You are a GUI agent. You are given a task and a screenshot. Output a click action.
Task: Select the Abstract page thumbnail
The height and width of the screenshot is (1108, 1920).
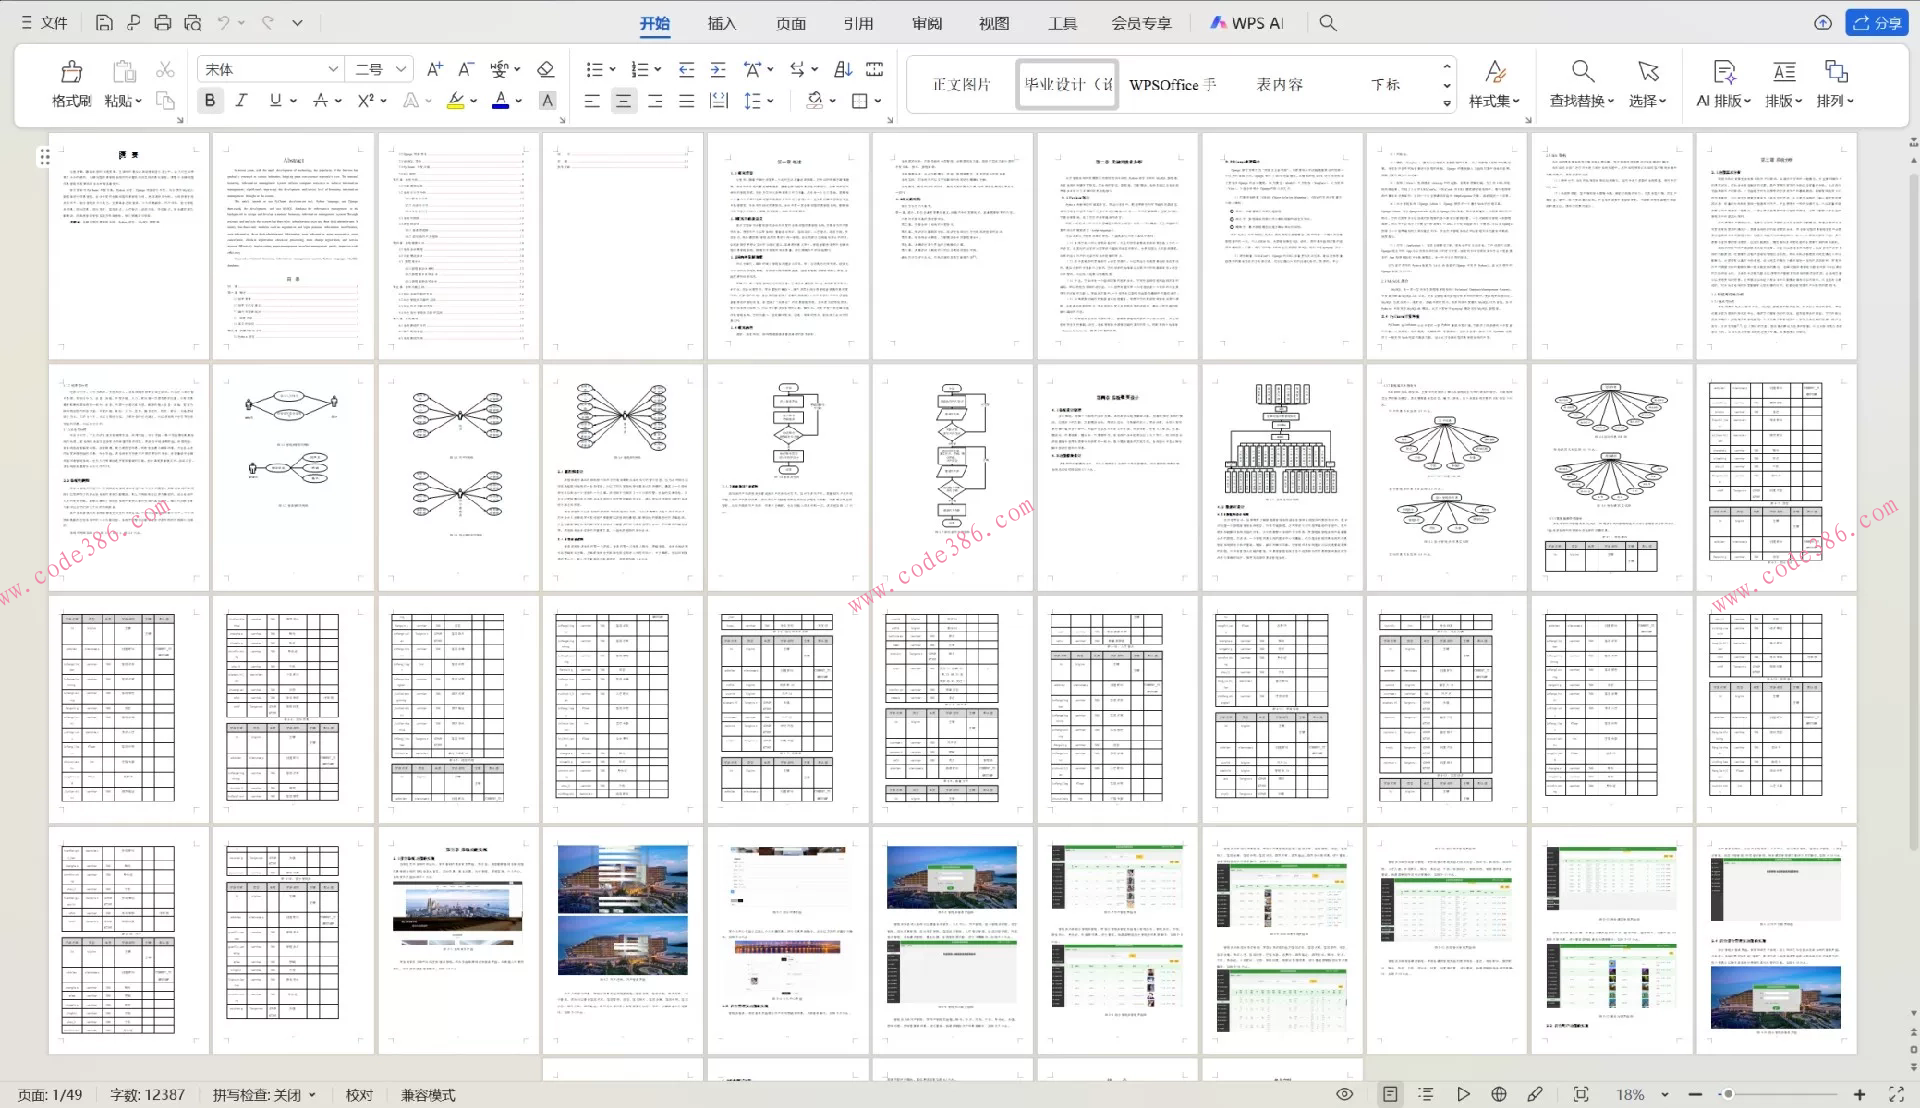tap(293, 246)
